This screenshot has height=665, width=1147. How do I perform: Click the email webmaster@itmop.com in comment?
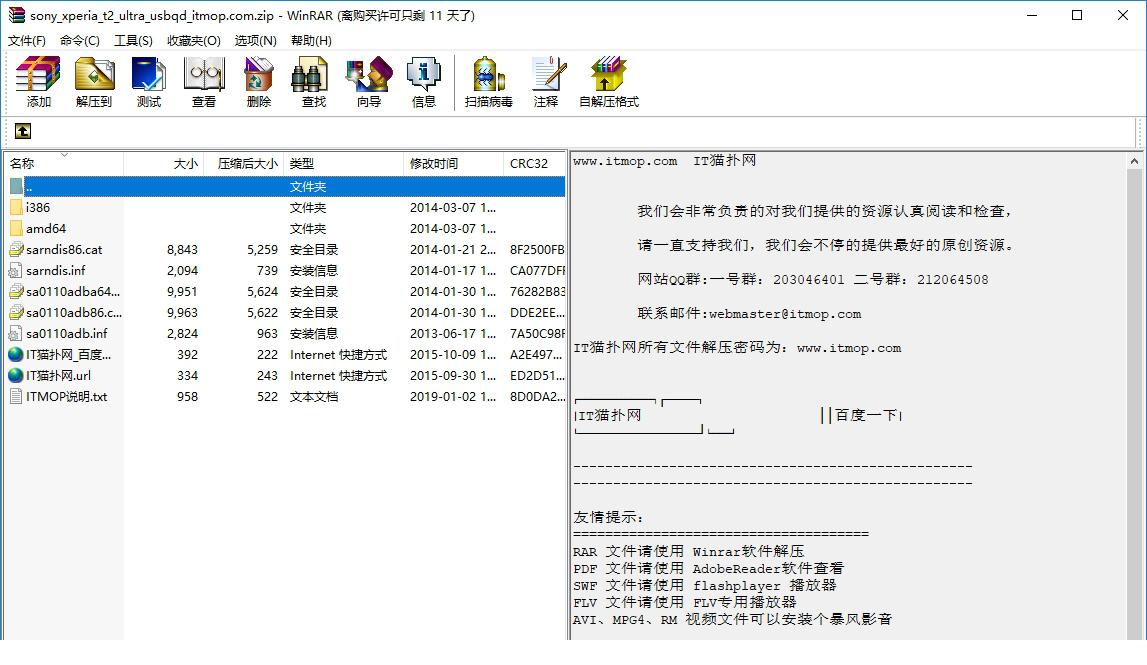point(785,314)
